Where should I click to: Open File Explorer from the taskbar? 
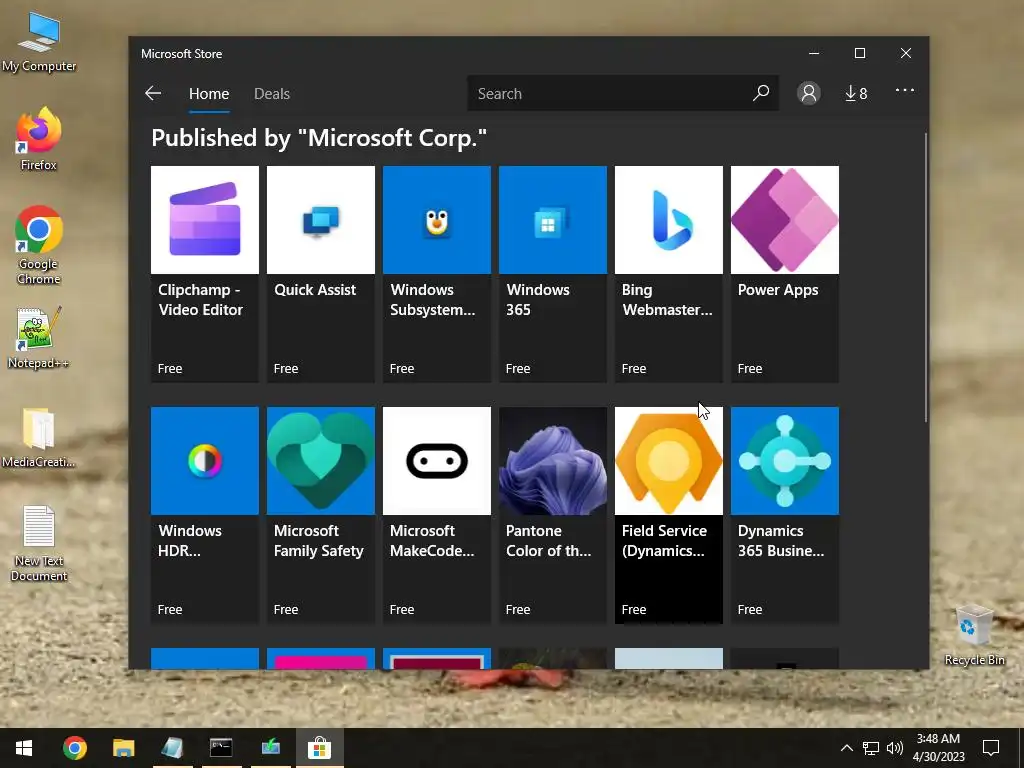[123, 748]
